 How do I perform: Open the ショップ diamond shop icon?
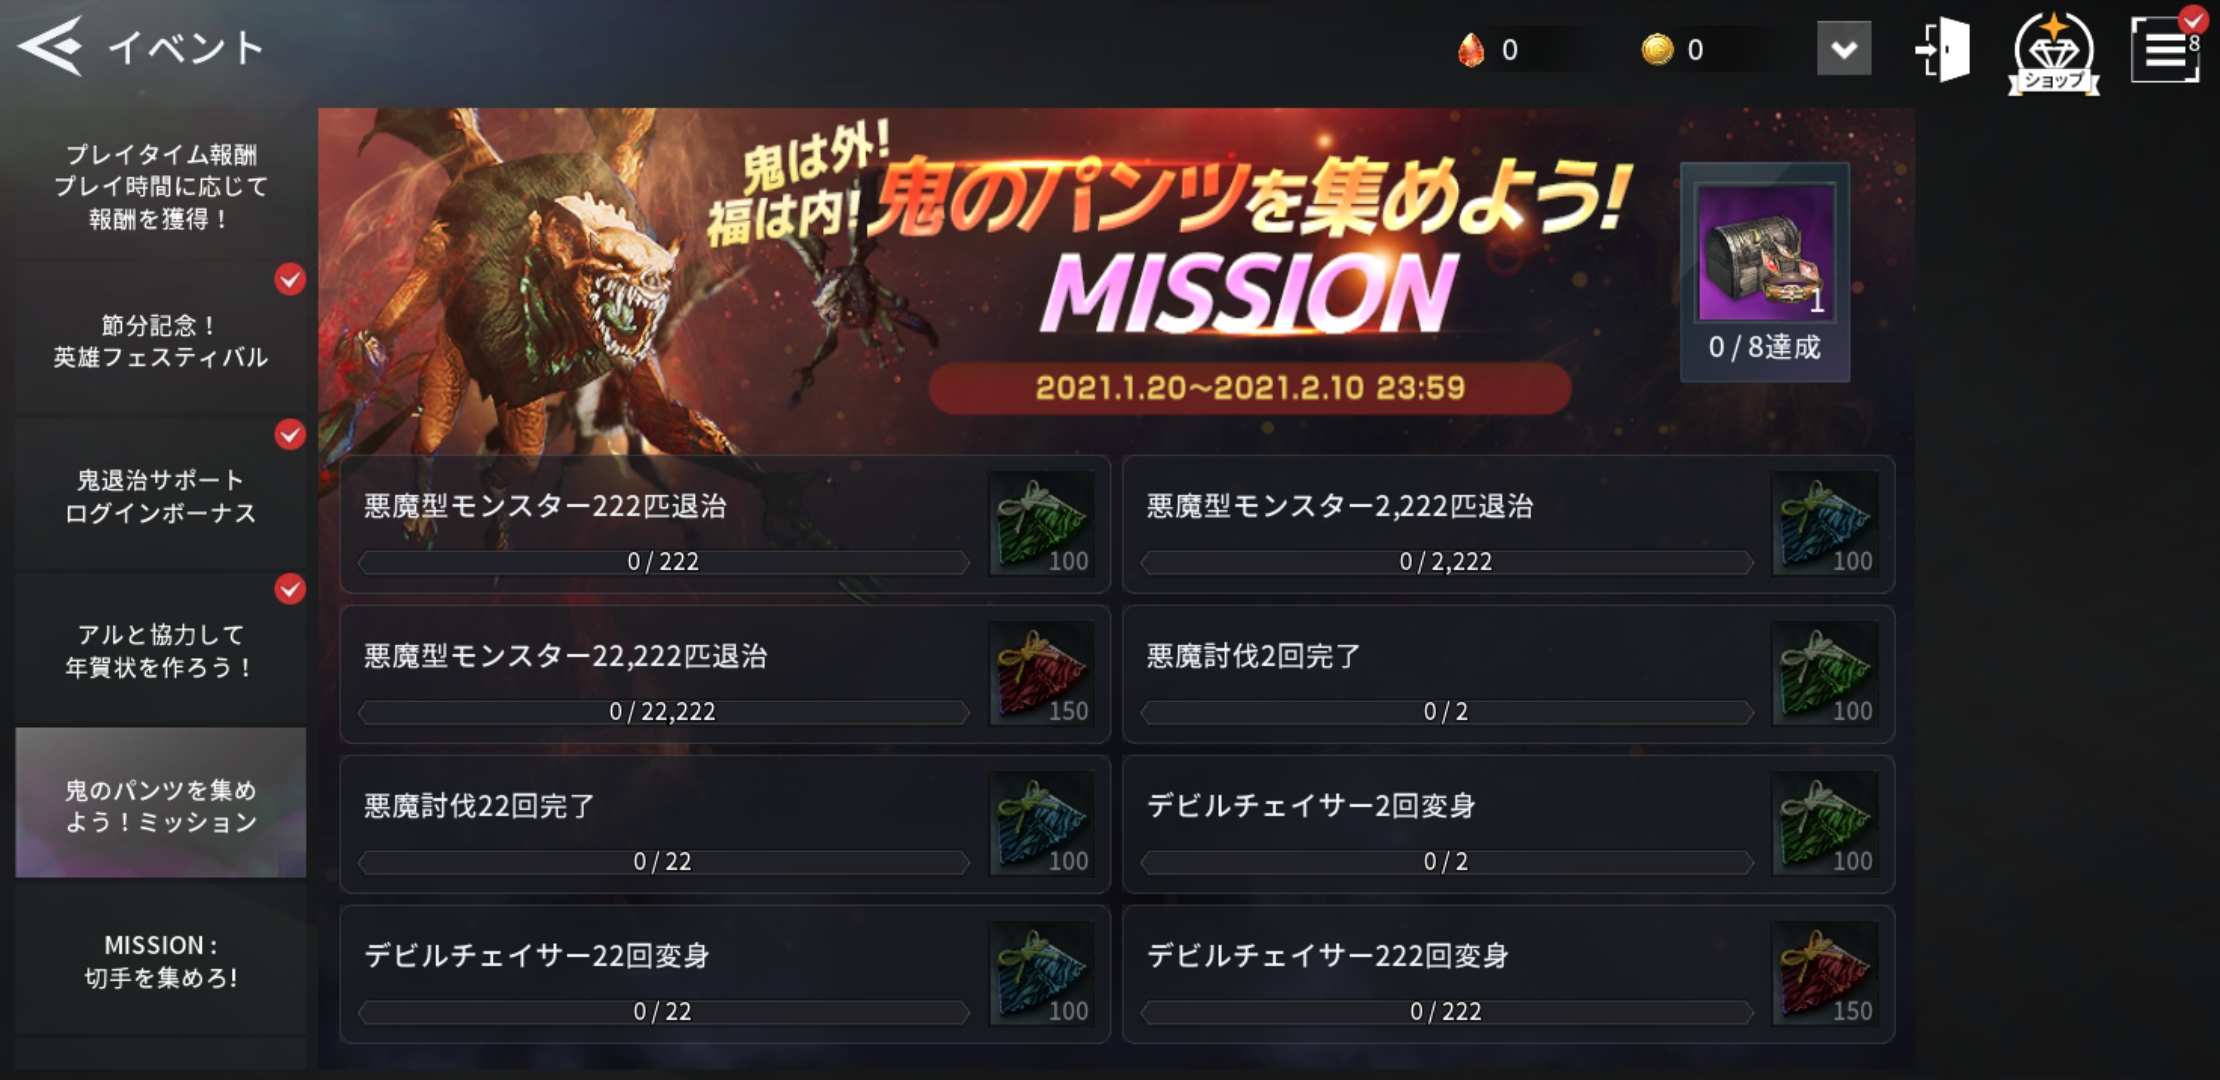(2053, 53)
